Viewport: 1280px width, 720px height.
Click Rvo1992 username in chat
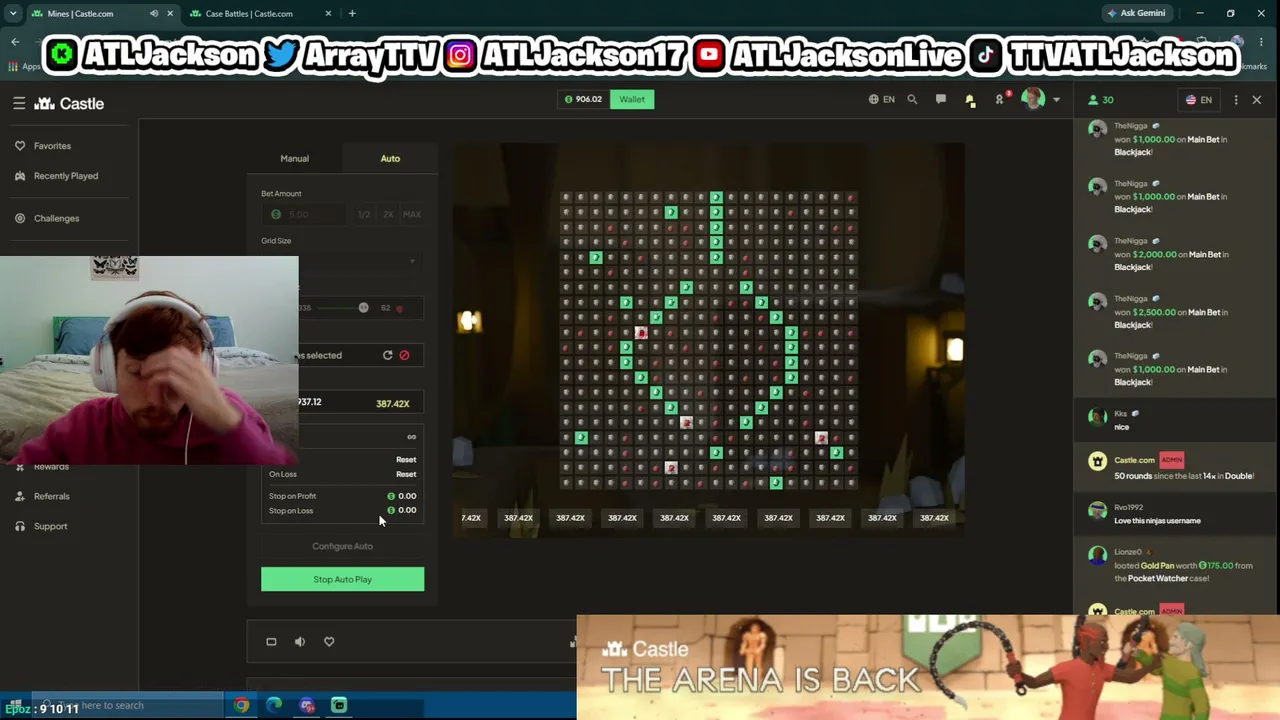point(1128,508)
